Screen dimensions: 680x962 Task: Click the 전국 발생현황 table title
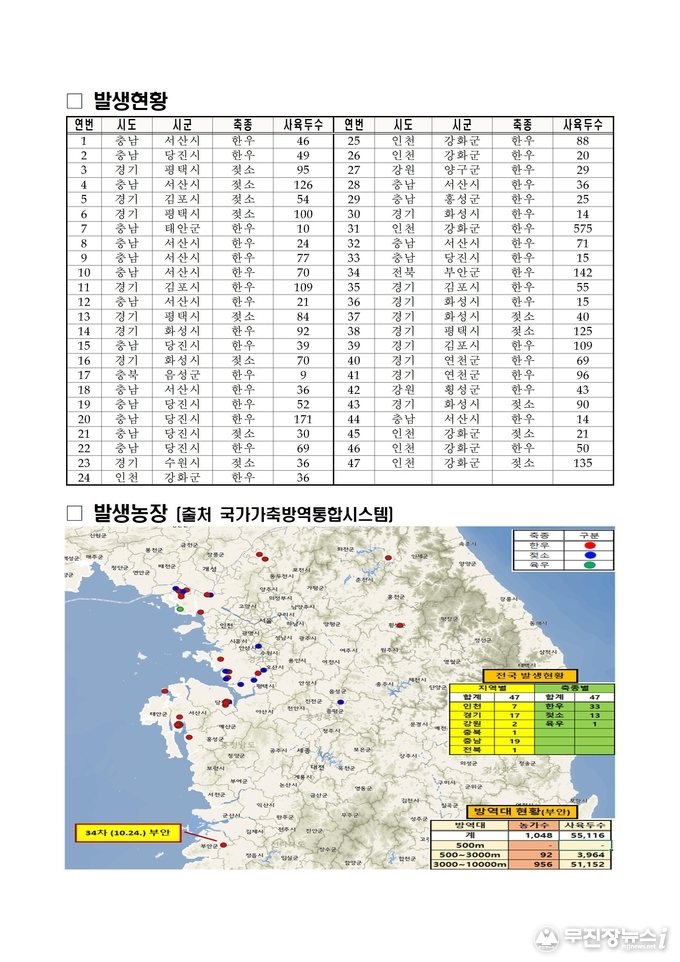pos(530,675)
